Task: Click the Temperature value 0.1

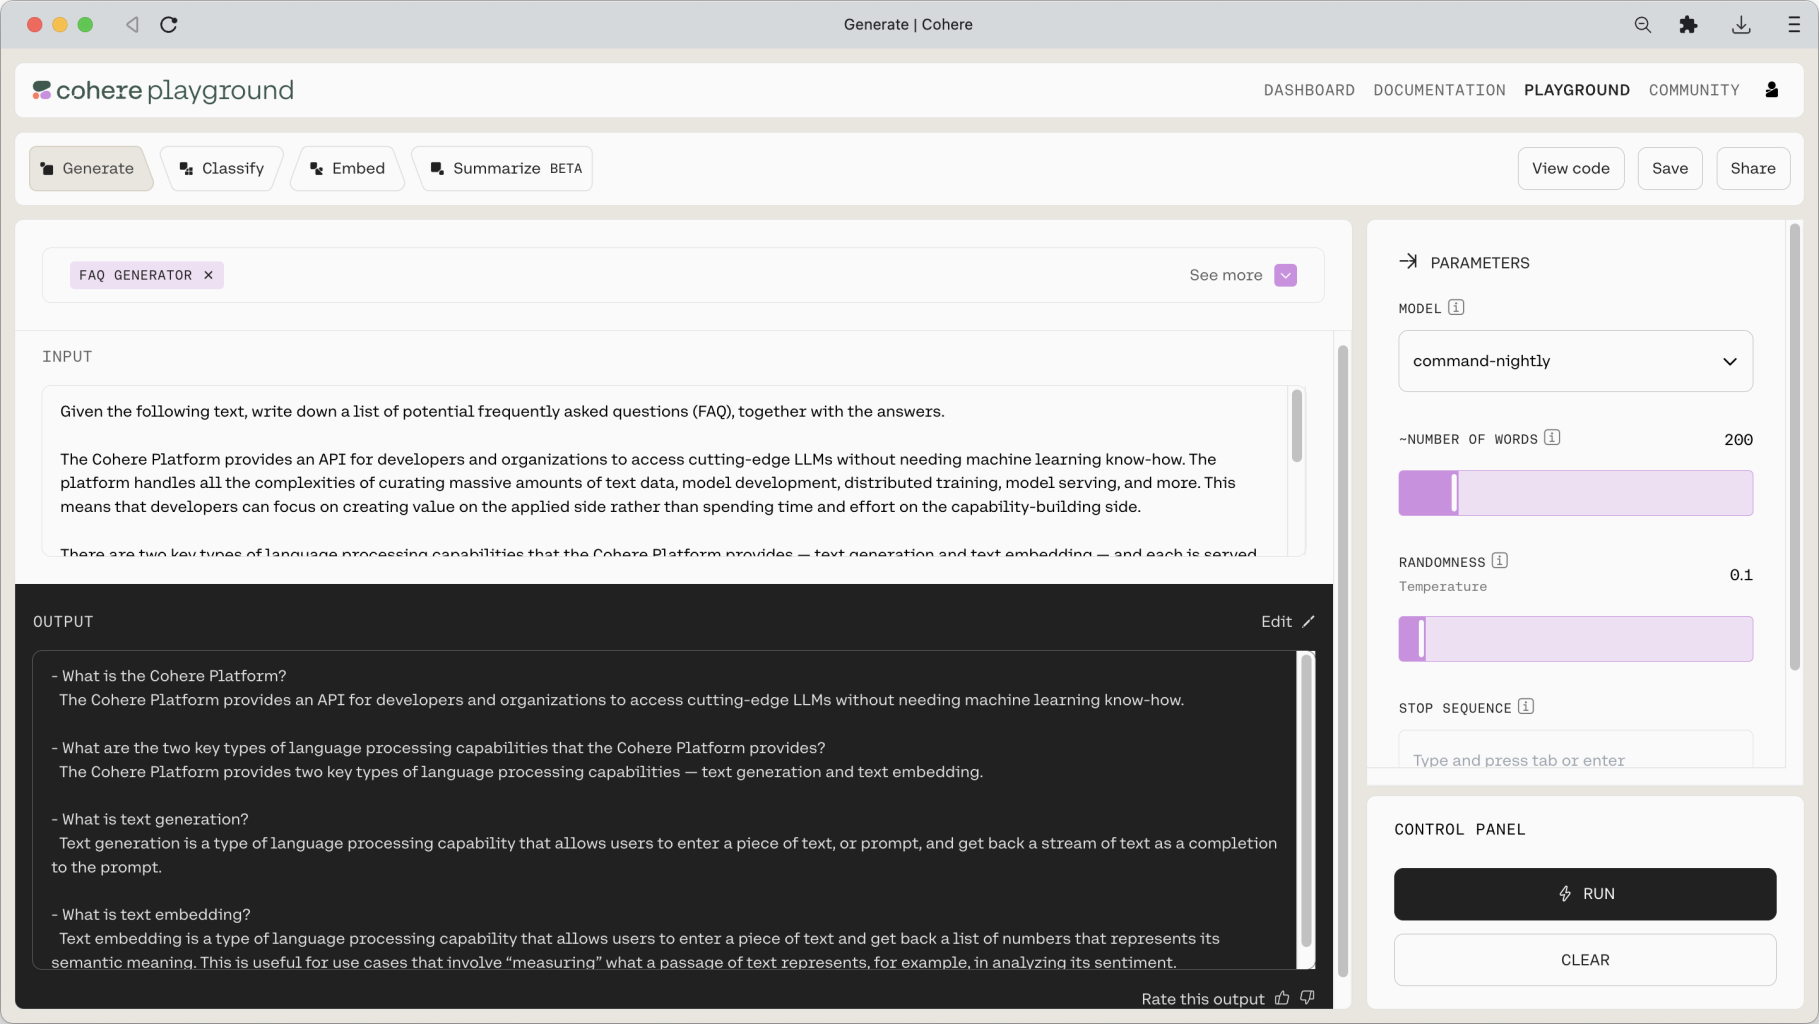Action: (x=1741, y=575)
